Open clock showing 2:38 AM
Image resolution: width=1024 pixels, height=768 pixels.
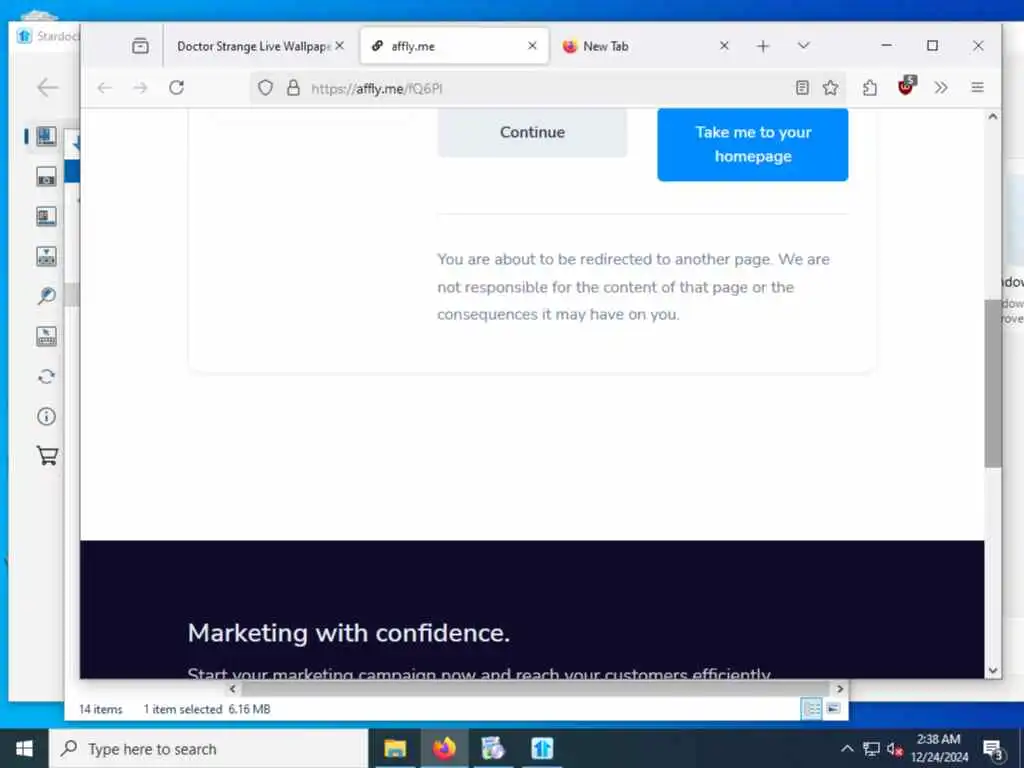[939, 748]
